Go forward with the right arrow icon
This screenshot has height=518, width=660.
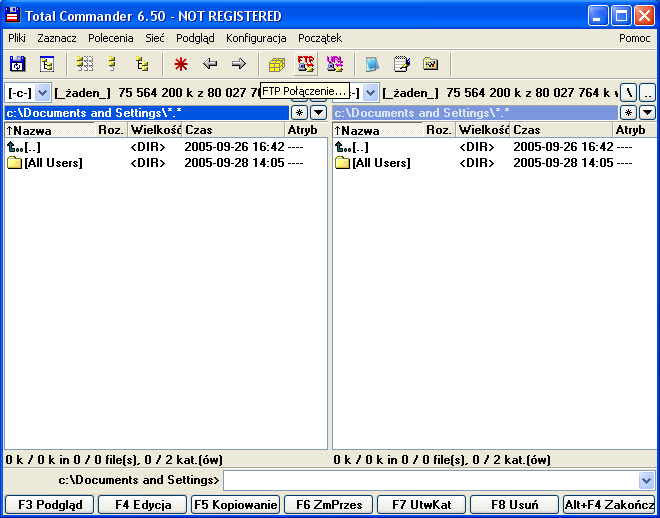point(239,64)
